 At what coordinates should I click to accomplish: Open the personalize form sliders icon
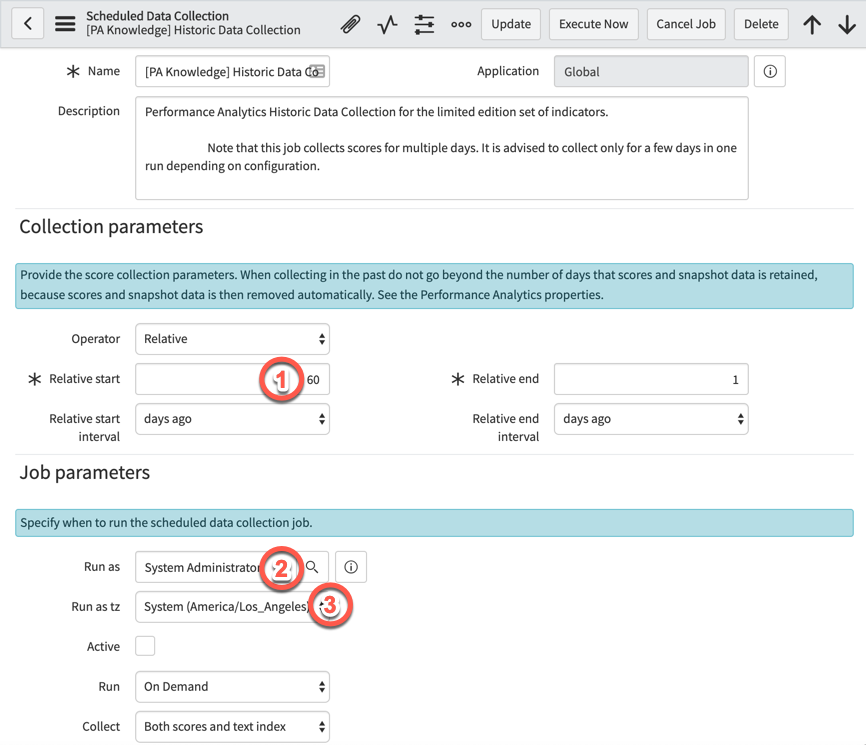point(424,24)
